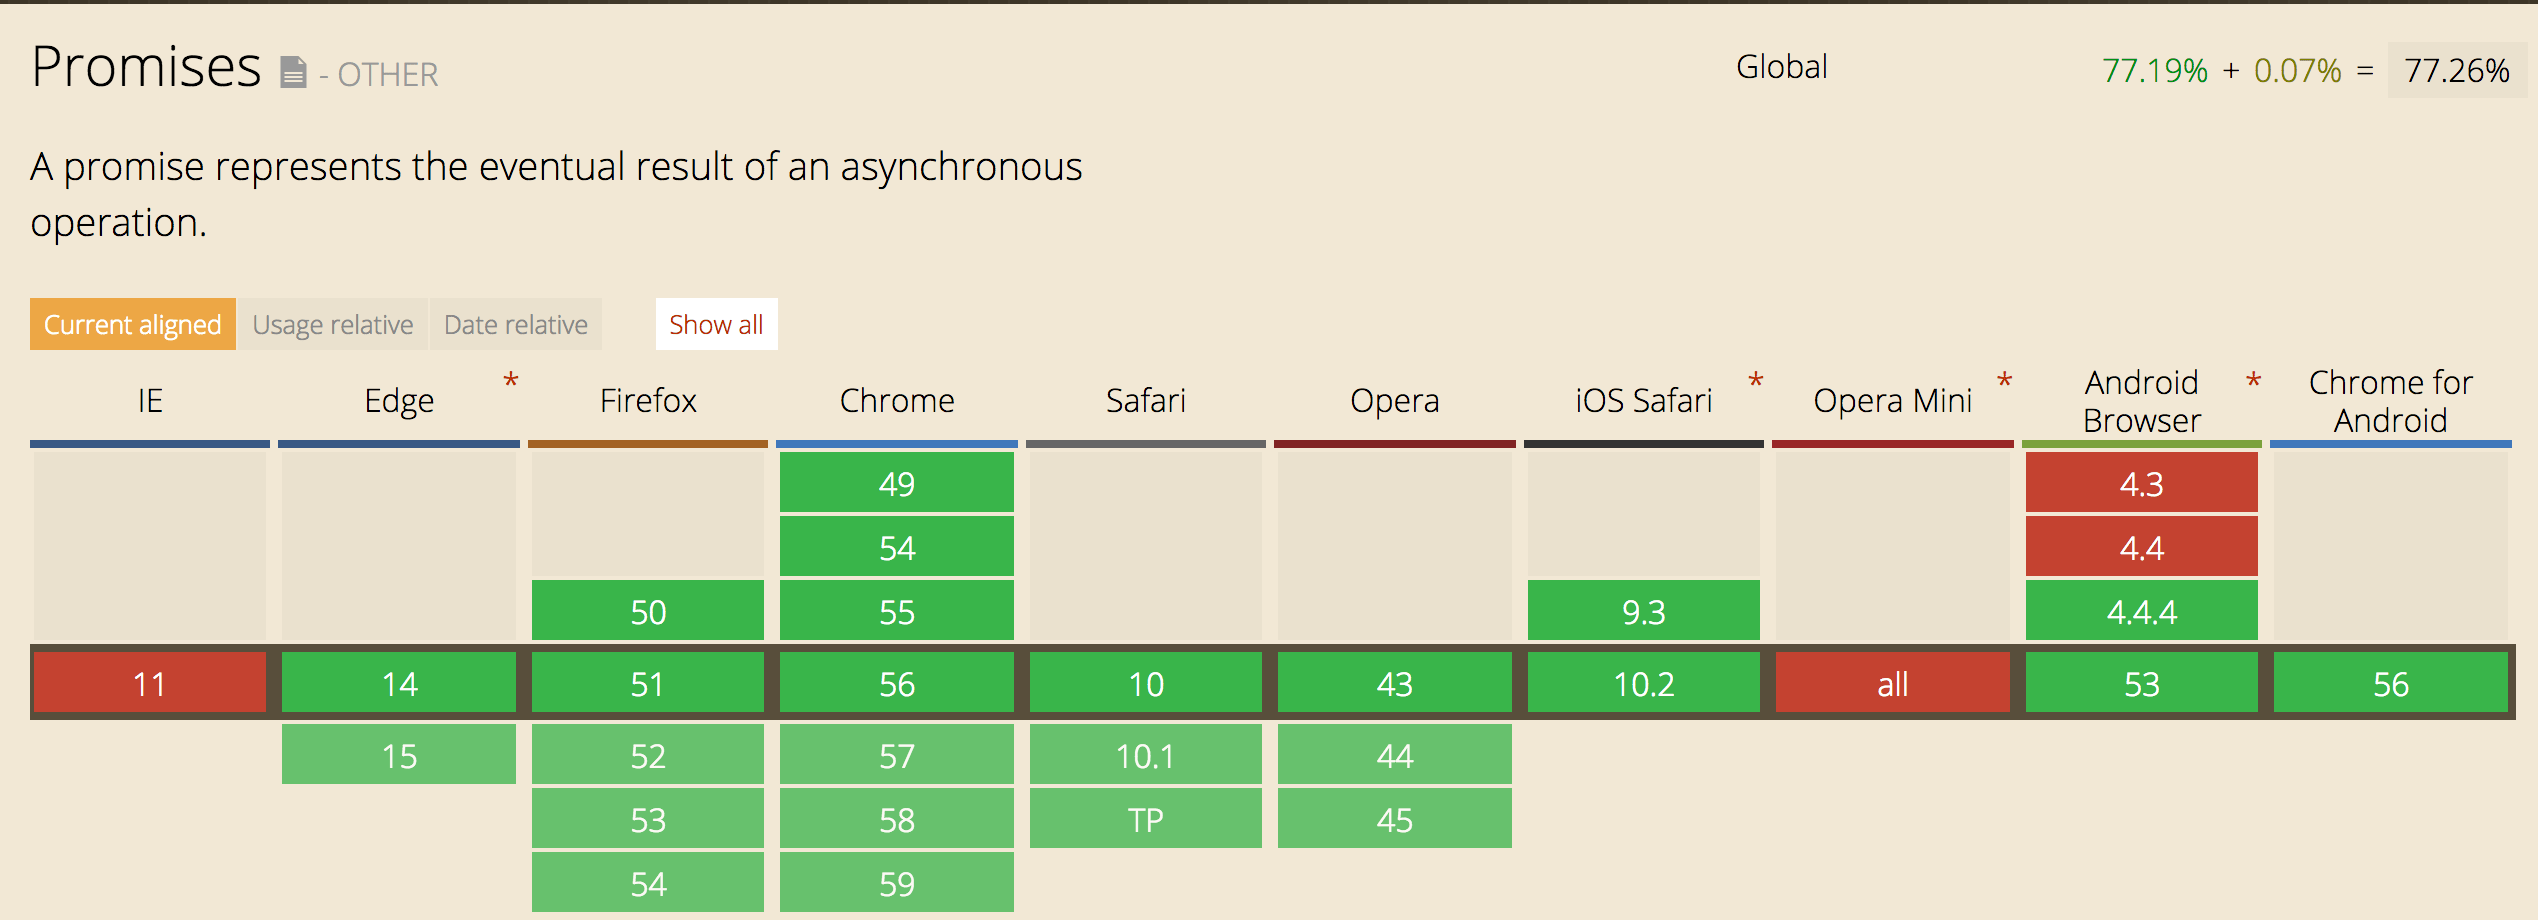Image resolution: width=2538 pixels, height=920 pixels.
Task: Open the Promises feature title
Action: click(x=146, y=67)
